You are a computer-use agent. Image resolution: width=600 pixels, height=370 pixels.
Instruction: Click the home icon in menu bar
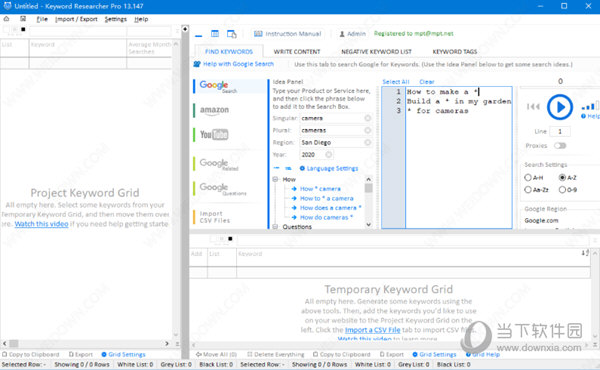click(x=7, y=19)
